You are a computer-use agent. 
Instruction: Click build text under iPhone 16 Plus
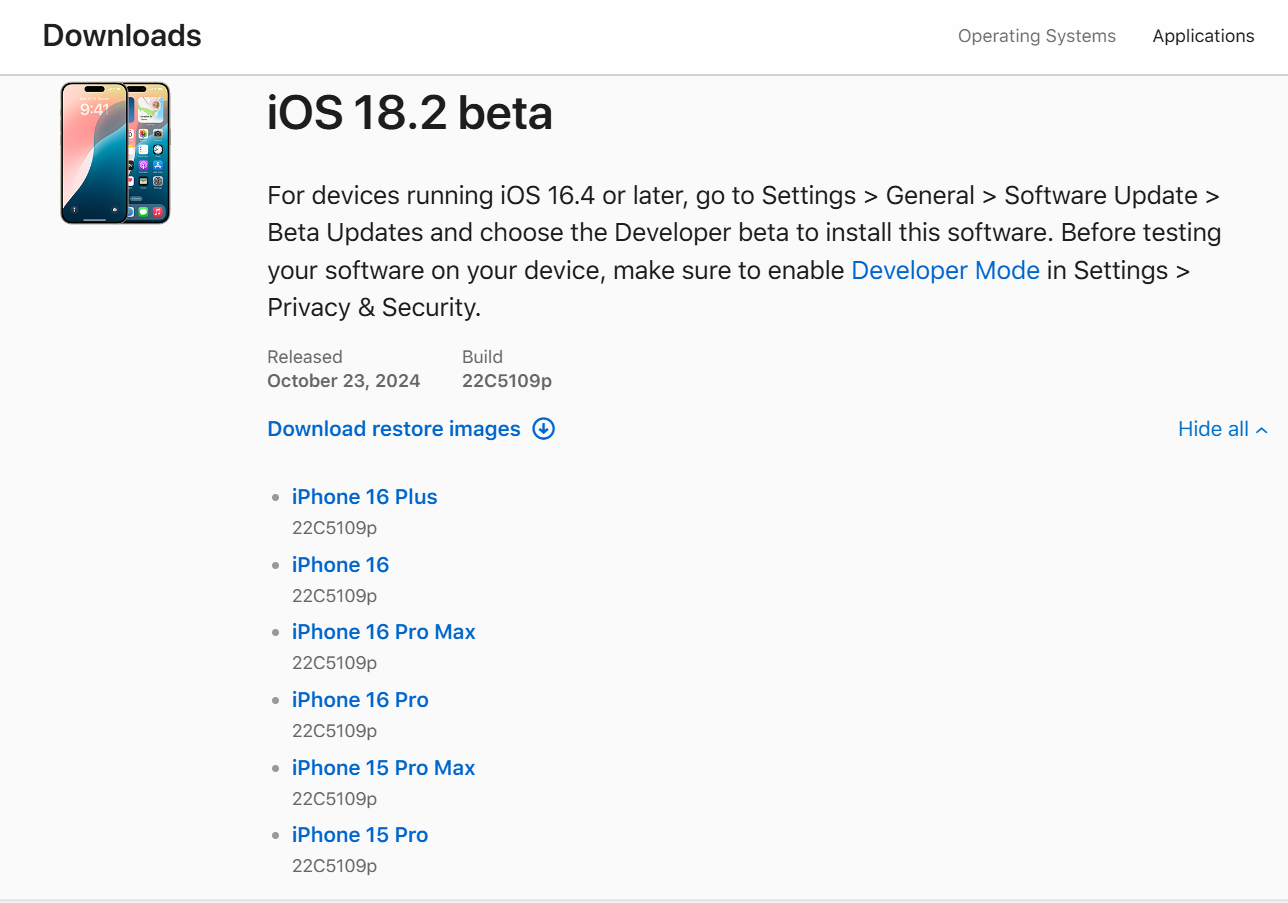(x=334, y=528)
